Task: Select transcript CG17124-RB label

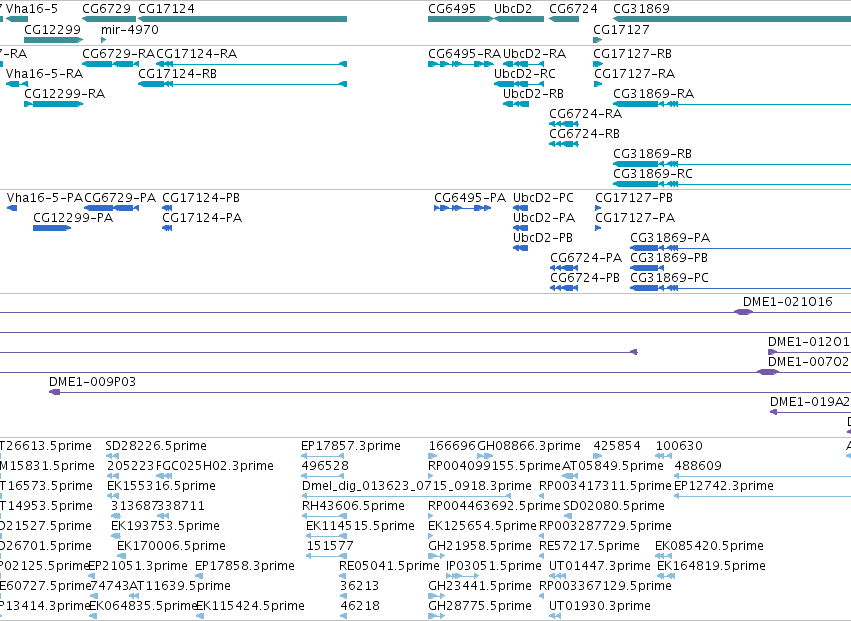Action: point(177,74)
